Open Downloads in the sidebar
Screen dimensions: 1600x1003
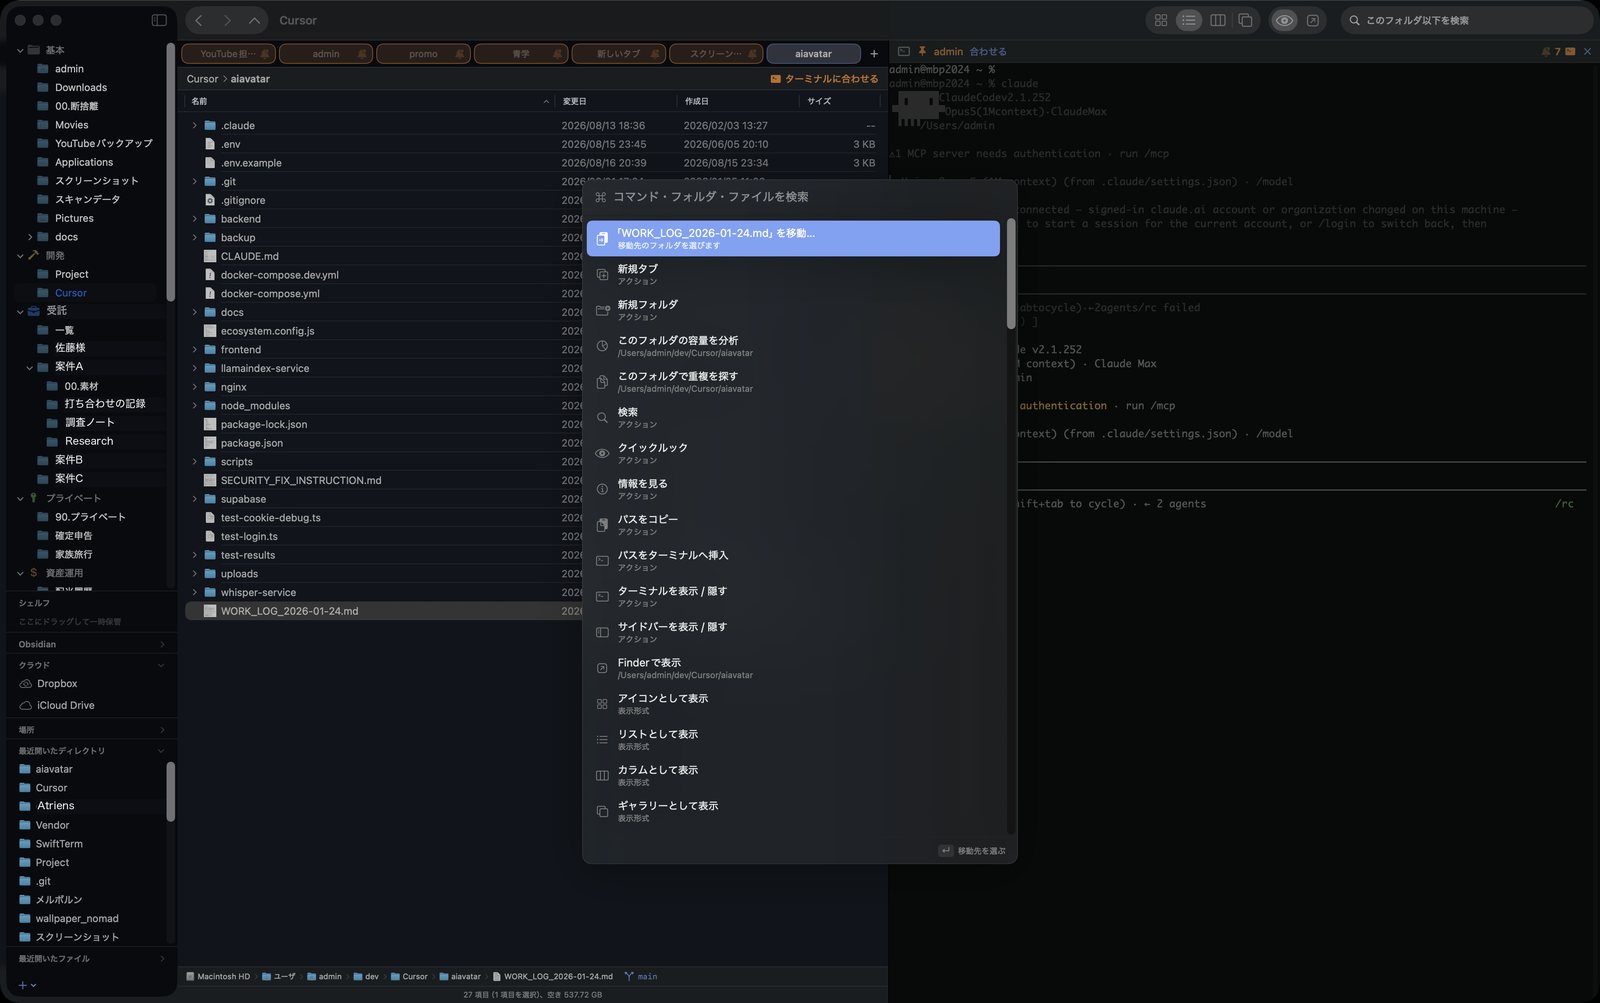(80, 88)
